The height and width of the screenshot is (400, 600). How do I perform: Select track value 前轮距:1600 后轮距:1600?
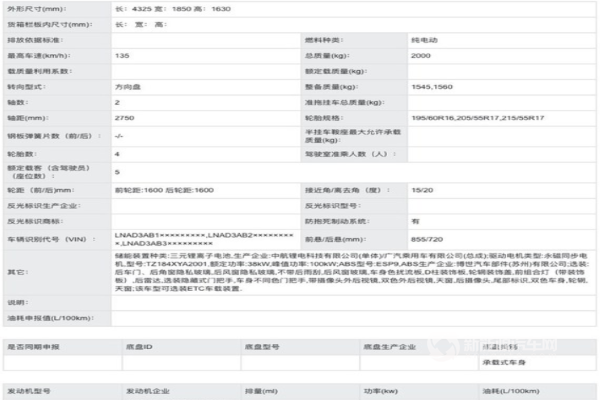164,190
